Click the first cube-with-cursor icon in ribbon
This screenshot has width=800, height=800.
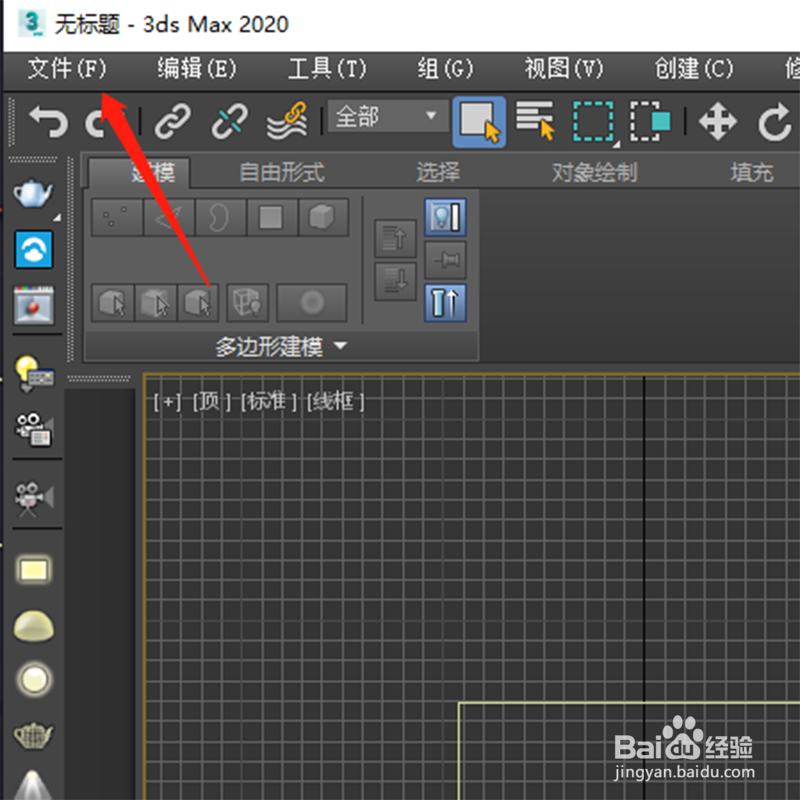113,303
